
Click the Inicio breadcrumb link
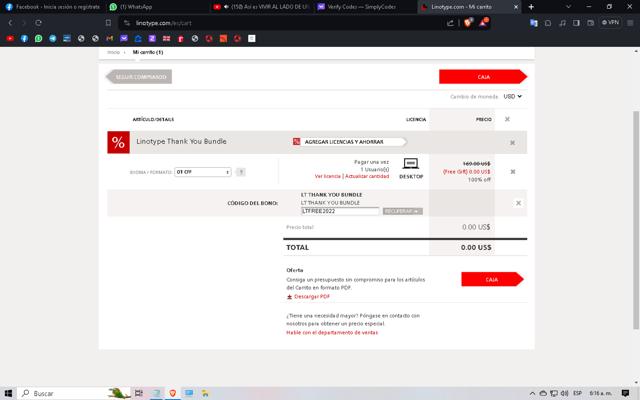pyautogui.click(x=113, y=52)
